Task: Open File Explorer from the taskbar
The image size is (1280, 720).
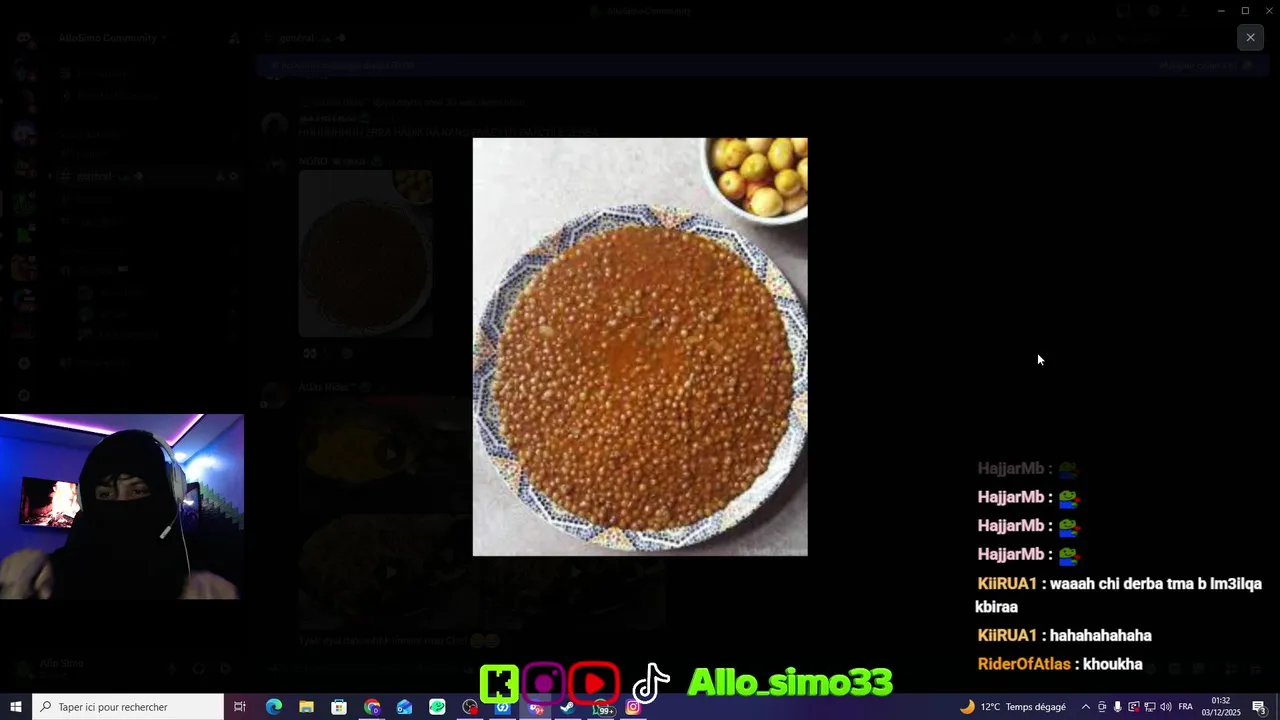Action: pyautogui.click(x=306, y=707)
